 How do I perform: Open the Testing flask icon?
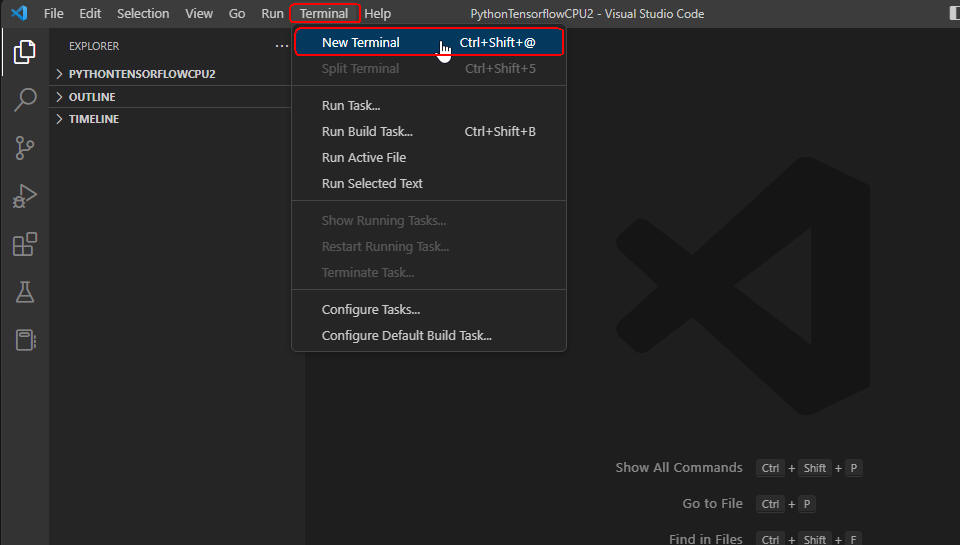[x=24, y=292]
